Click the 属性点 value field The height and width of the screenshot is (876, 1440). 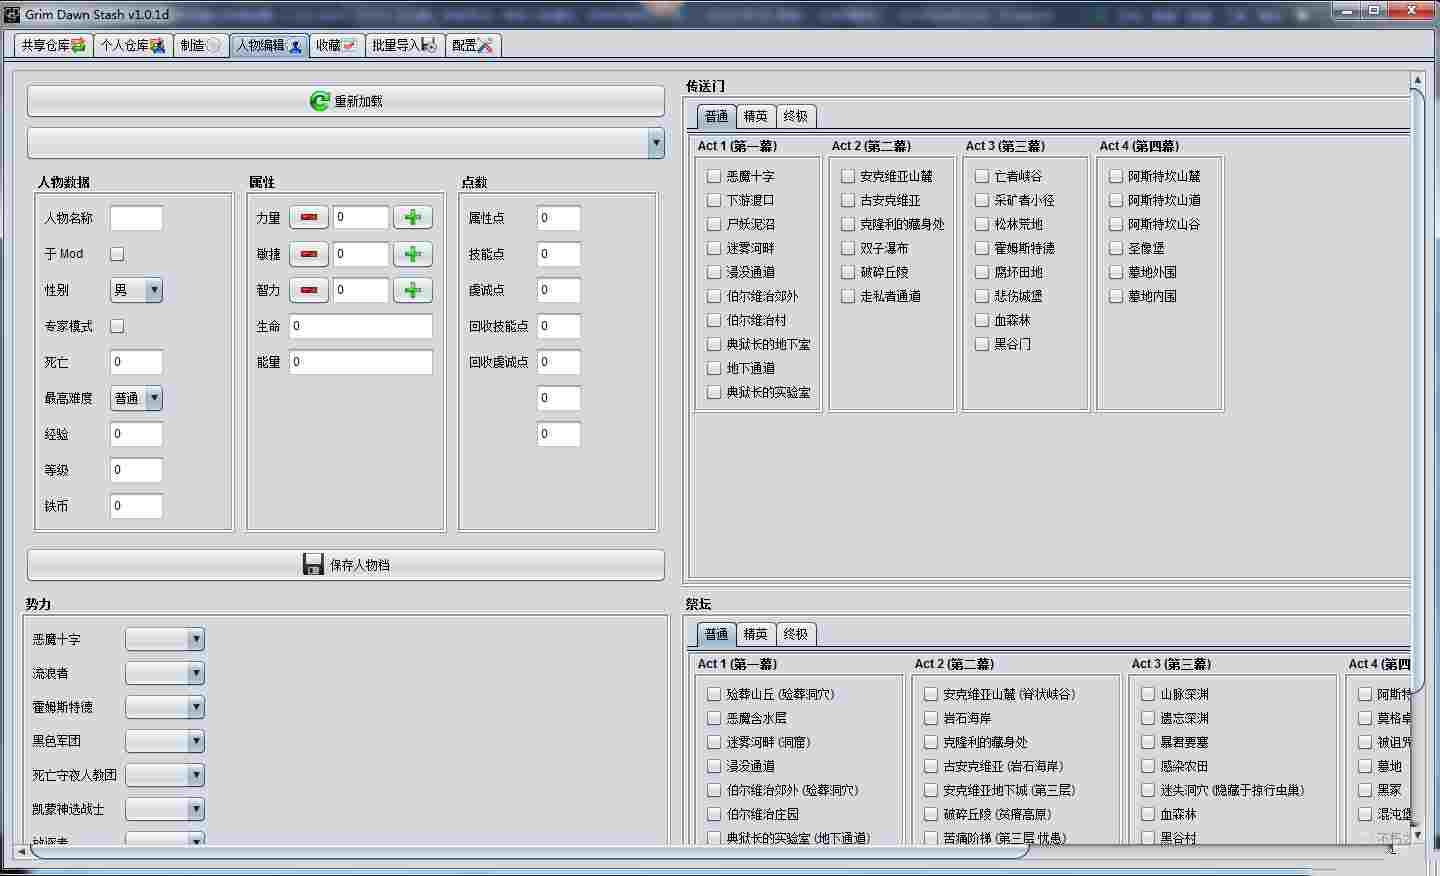point(559,218)
